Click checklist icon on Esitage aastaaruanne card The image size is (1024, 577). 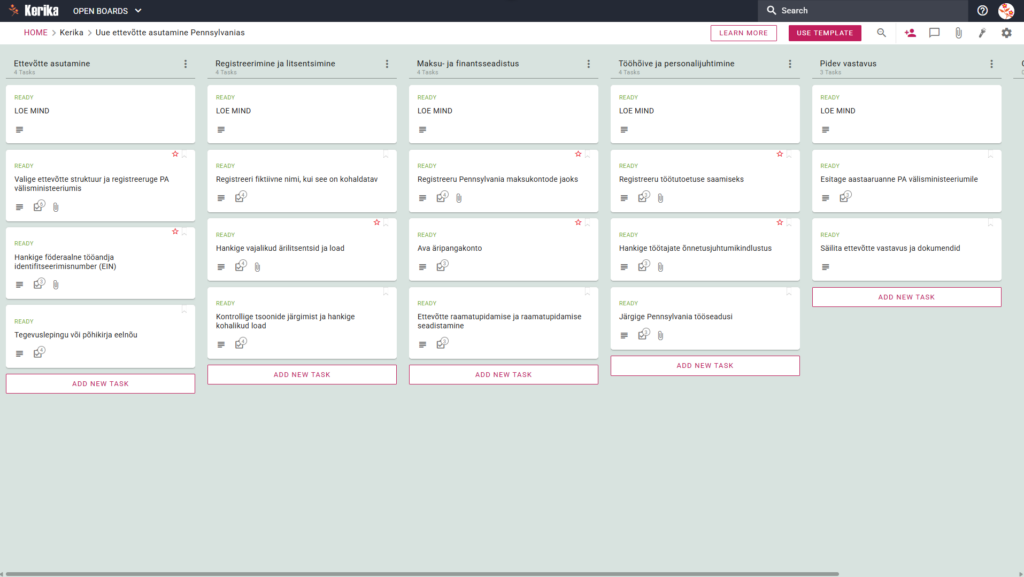[x=844, y=196]
